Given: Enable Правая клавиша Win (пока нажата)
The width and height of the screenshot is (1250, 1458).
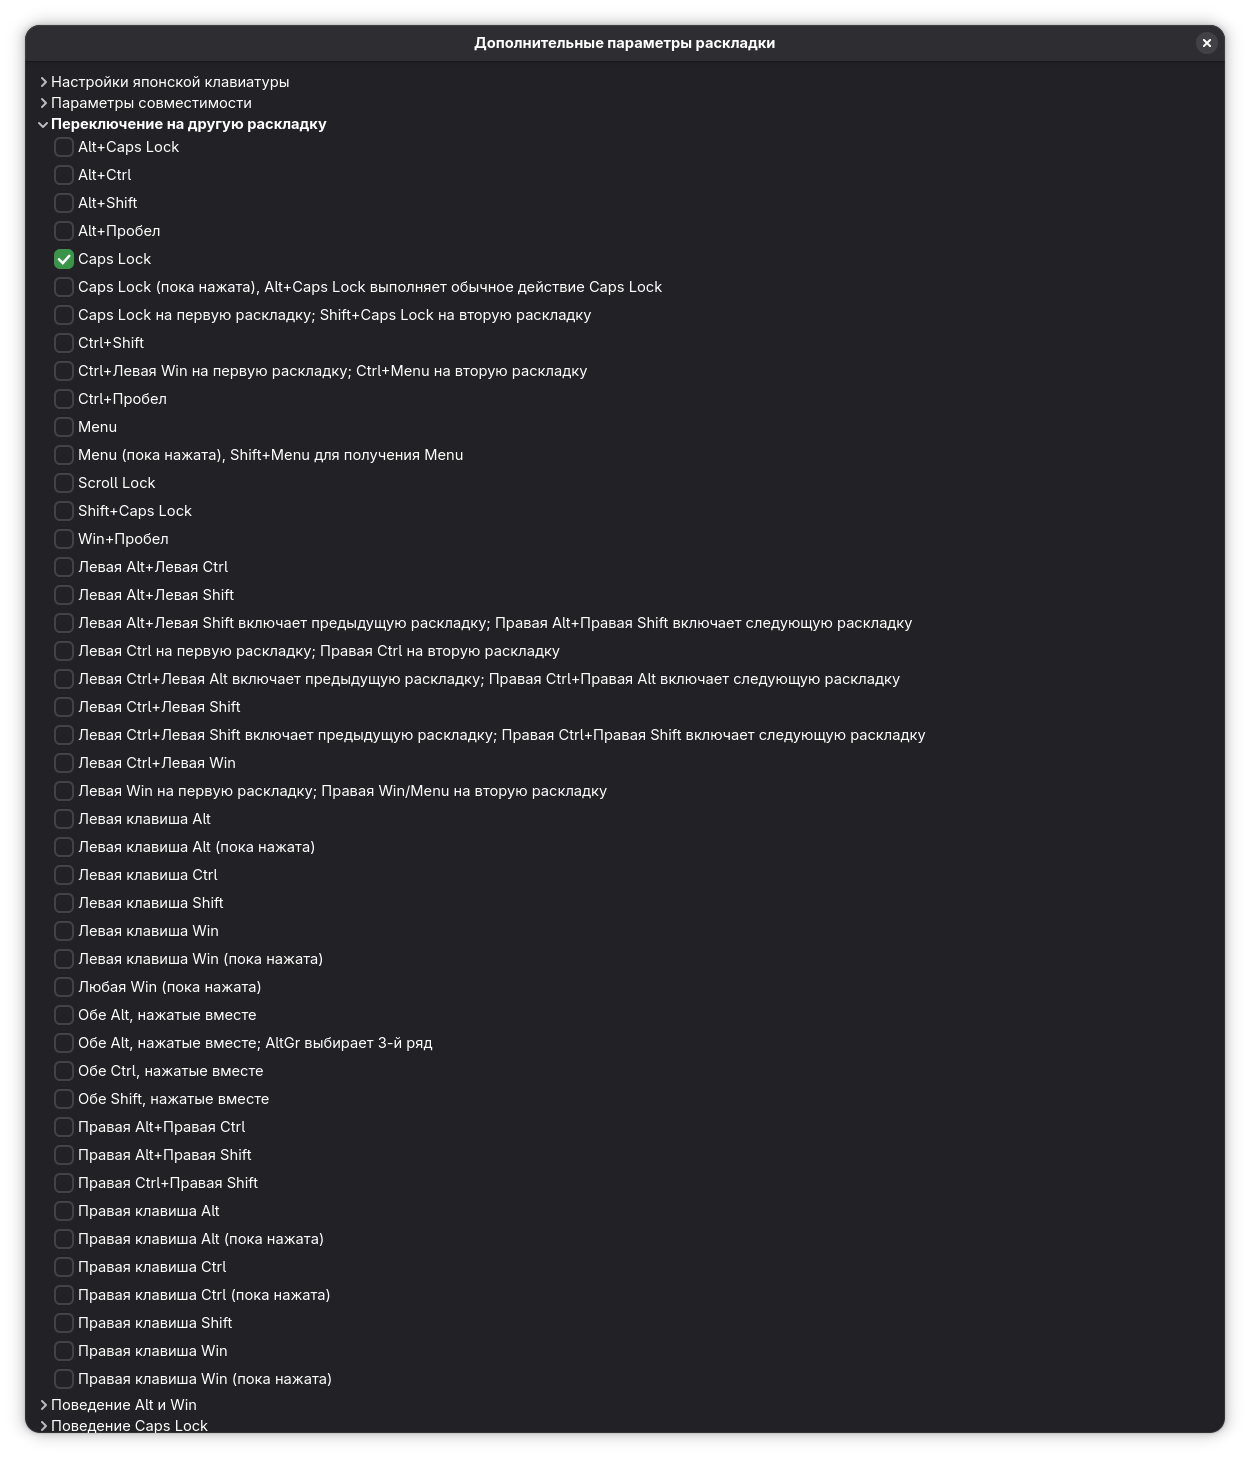Looking at the screenshot, I should (64, 1379).
